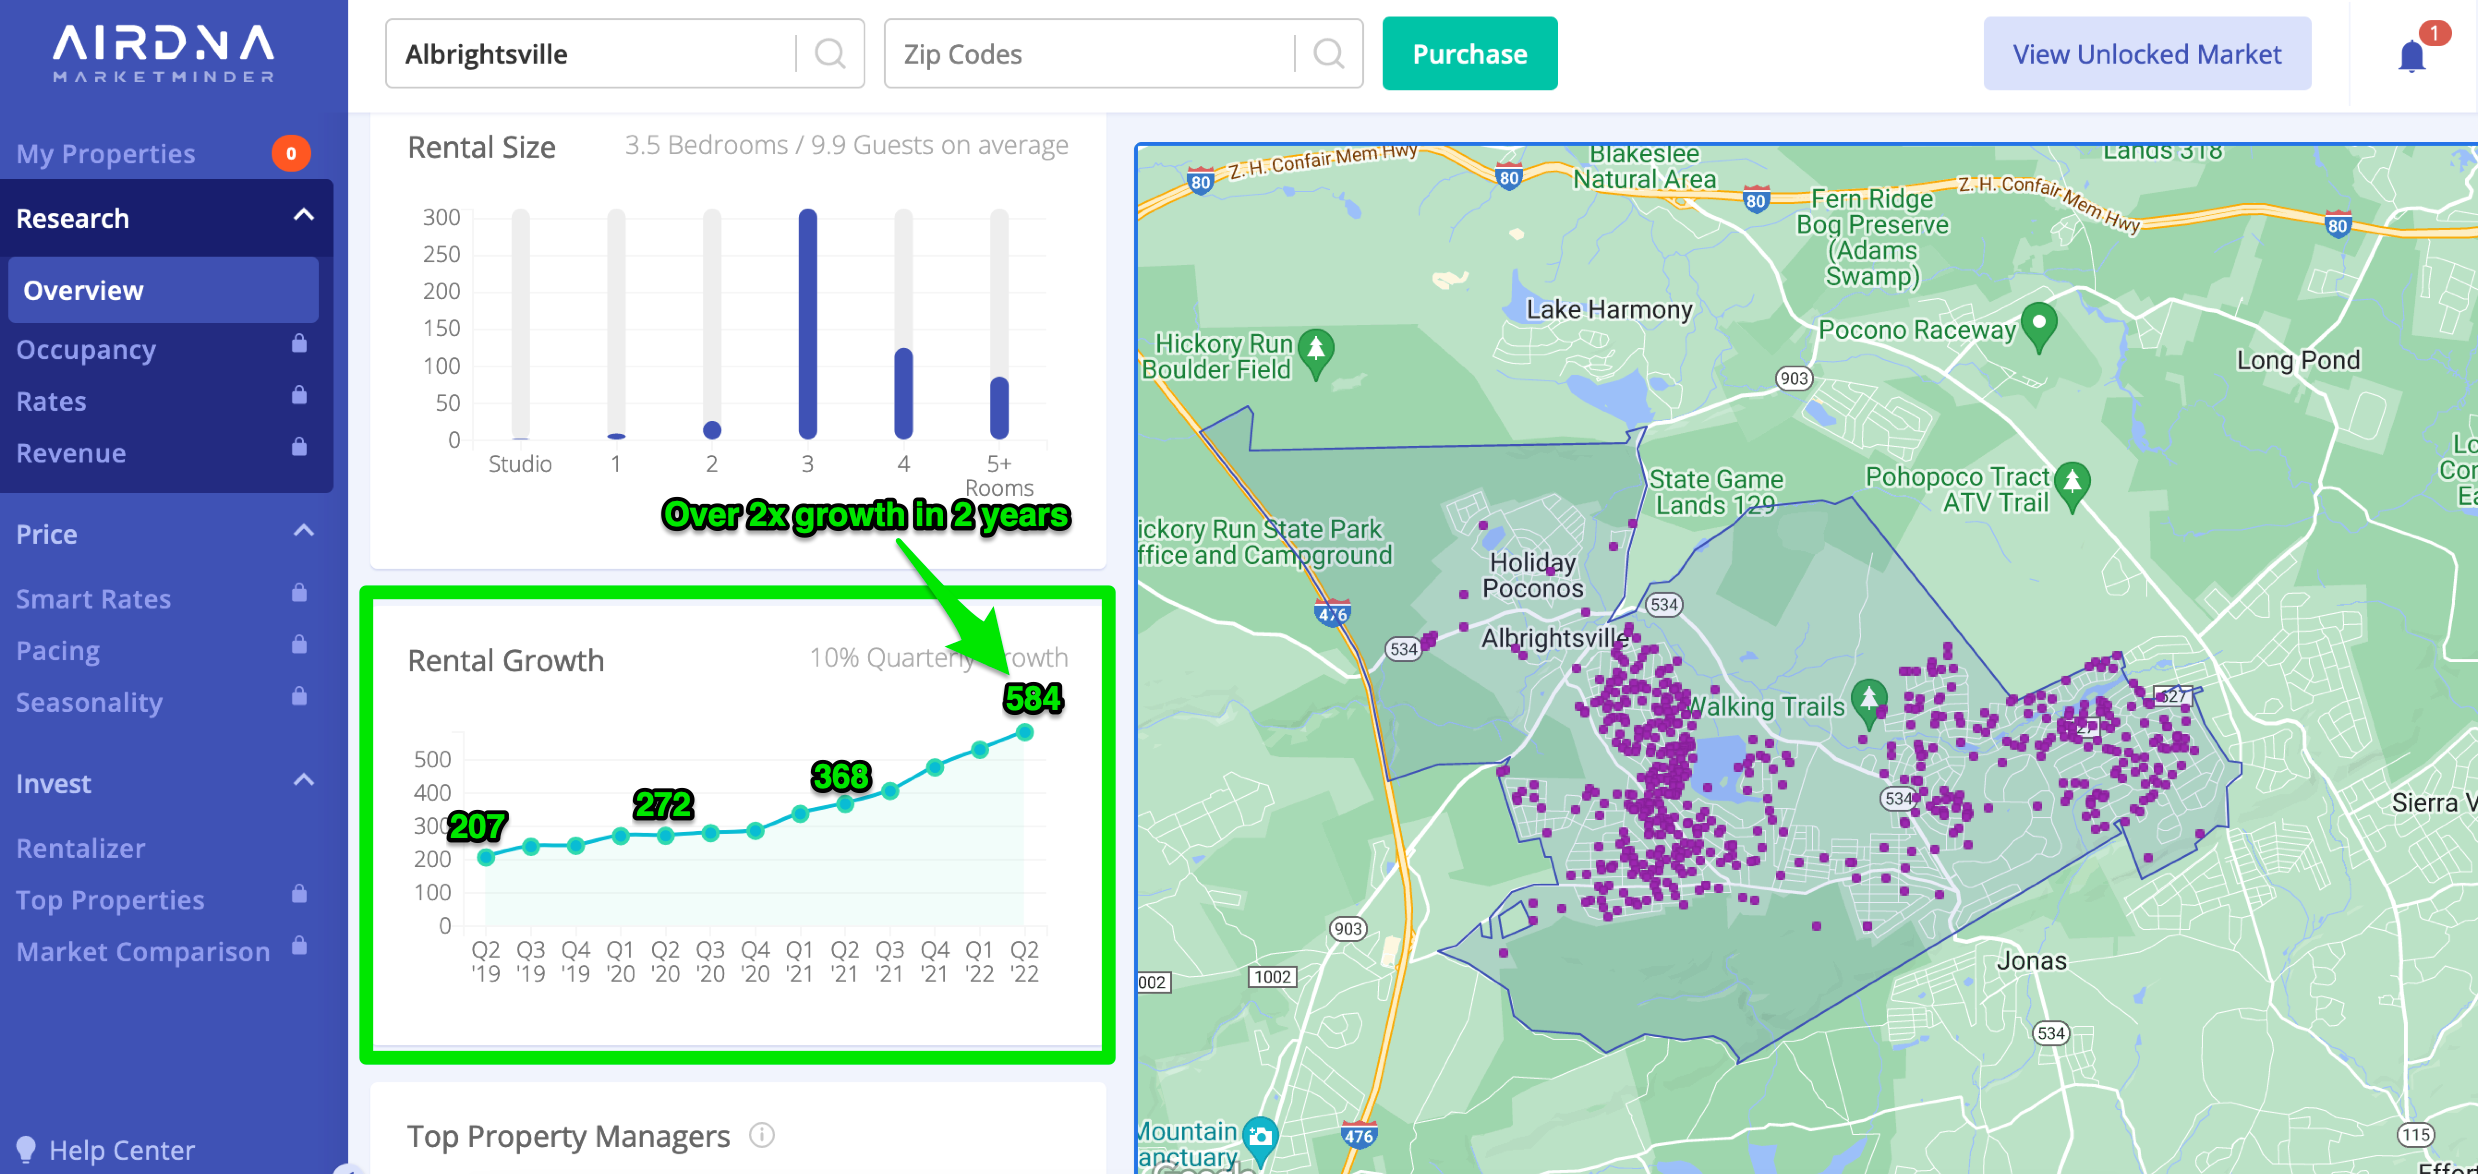Collapse the Price section chevron
Image resolution: width=2478 pixels, height=1174 pixels.
tap(304, 531)
